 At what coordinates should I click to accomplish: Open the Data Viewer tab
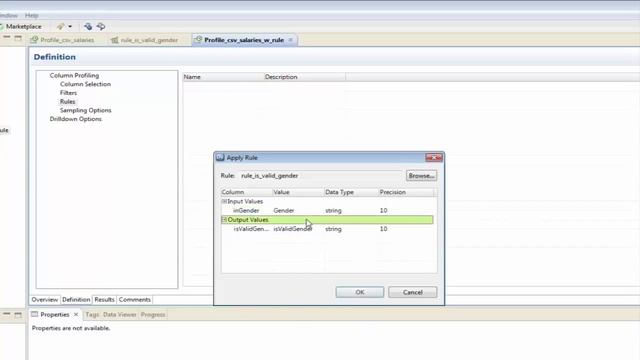120,315
